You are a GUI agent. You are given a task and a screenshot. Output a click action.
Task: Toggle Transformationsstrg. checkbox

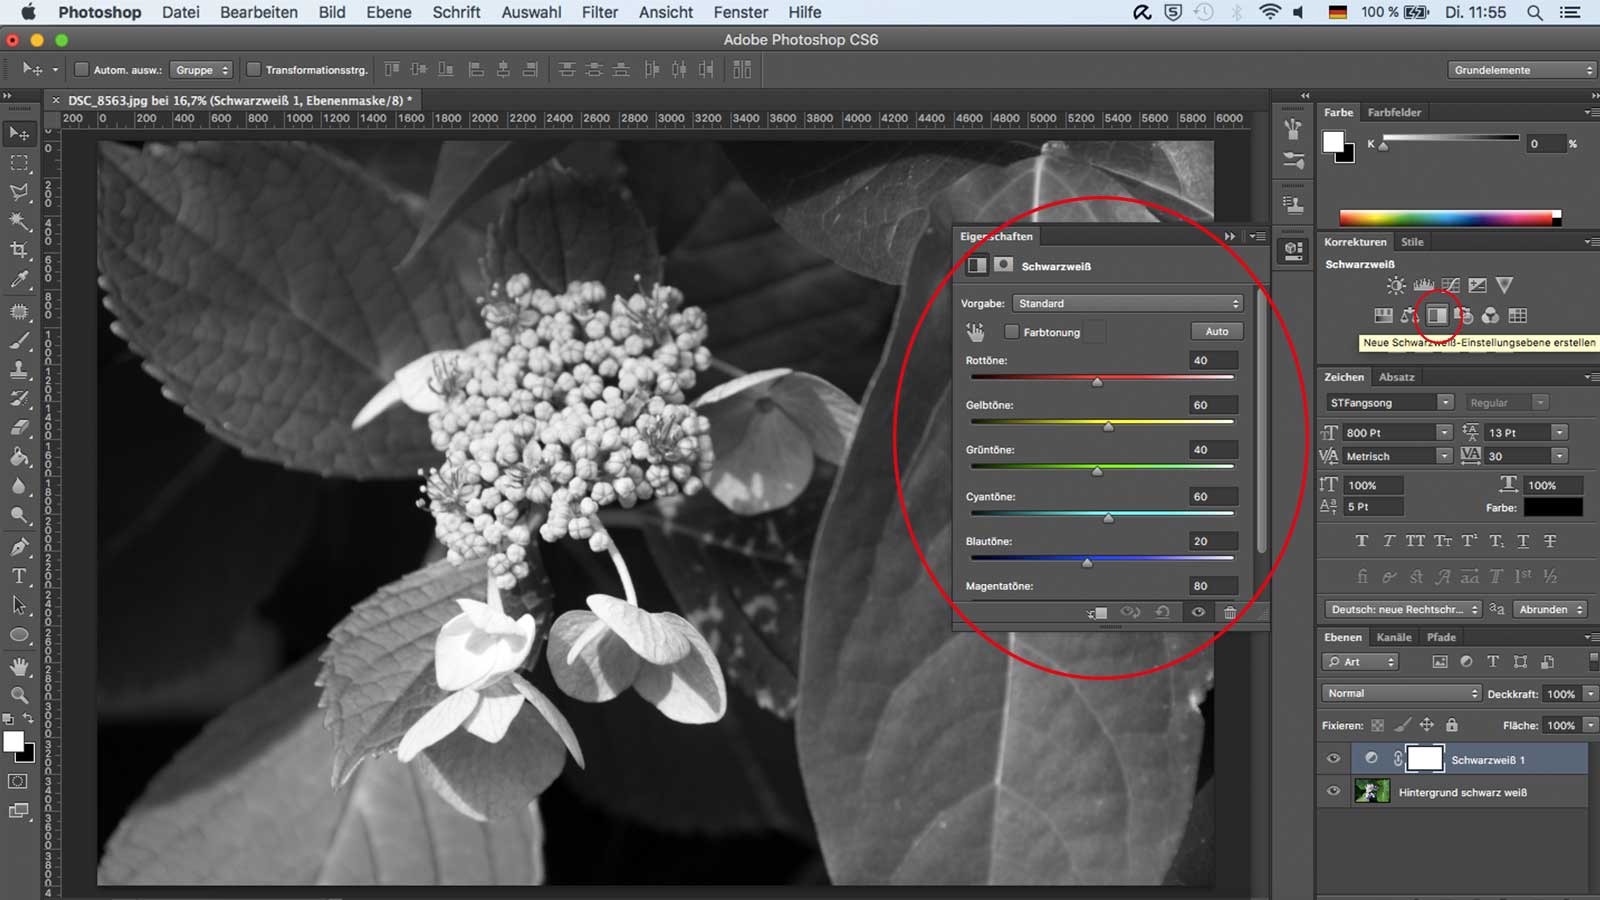click(254, 70)
